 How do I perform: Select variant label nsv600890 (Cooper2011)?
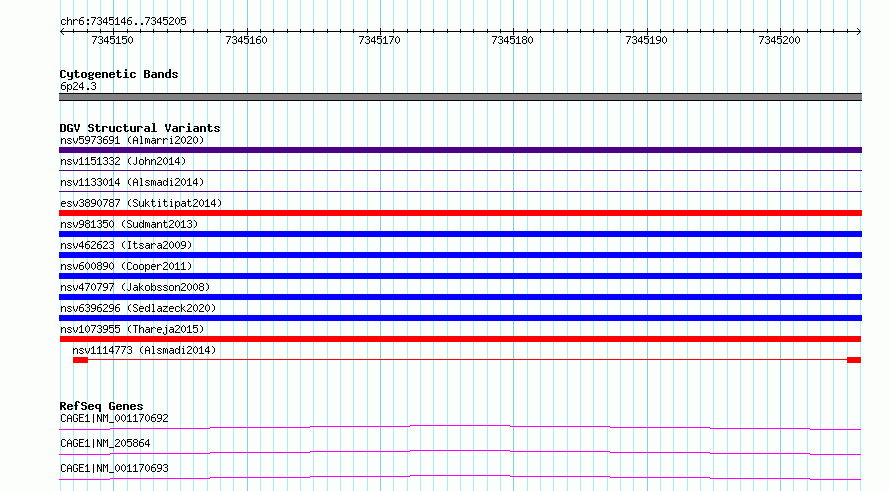click(126, 266)
